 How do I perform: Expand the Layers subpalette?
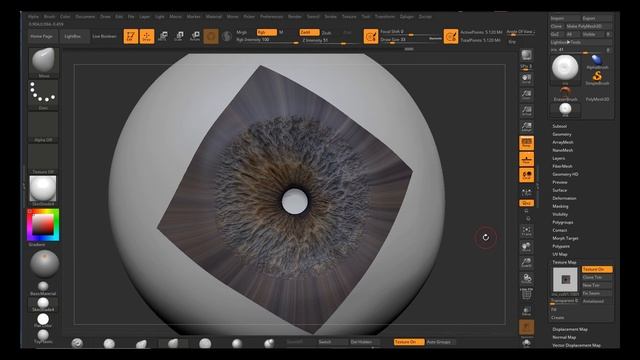[x=559, y=158]
